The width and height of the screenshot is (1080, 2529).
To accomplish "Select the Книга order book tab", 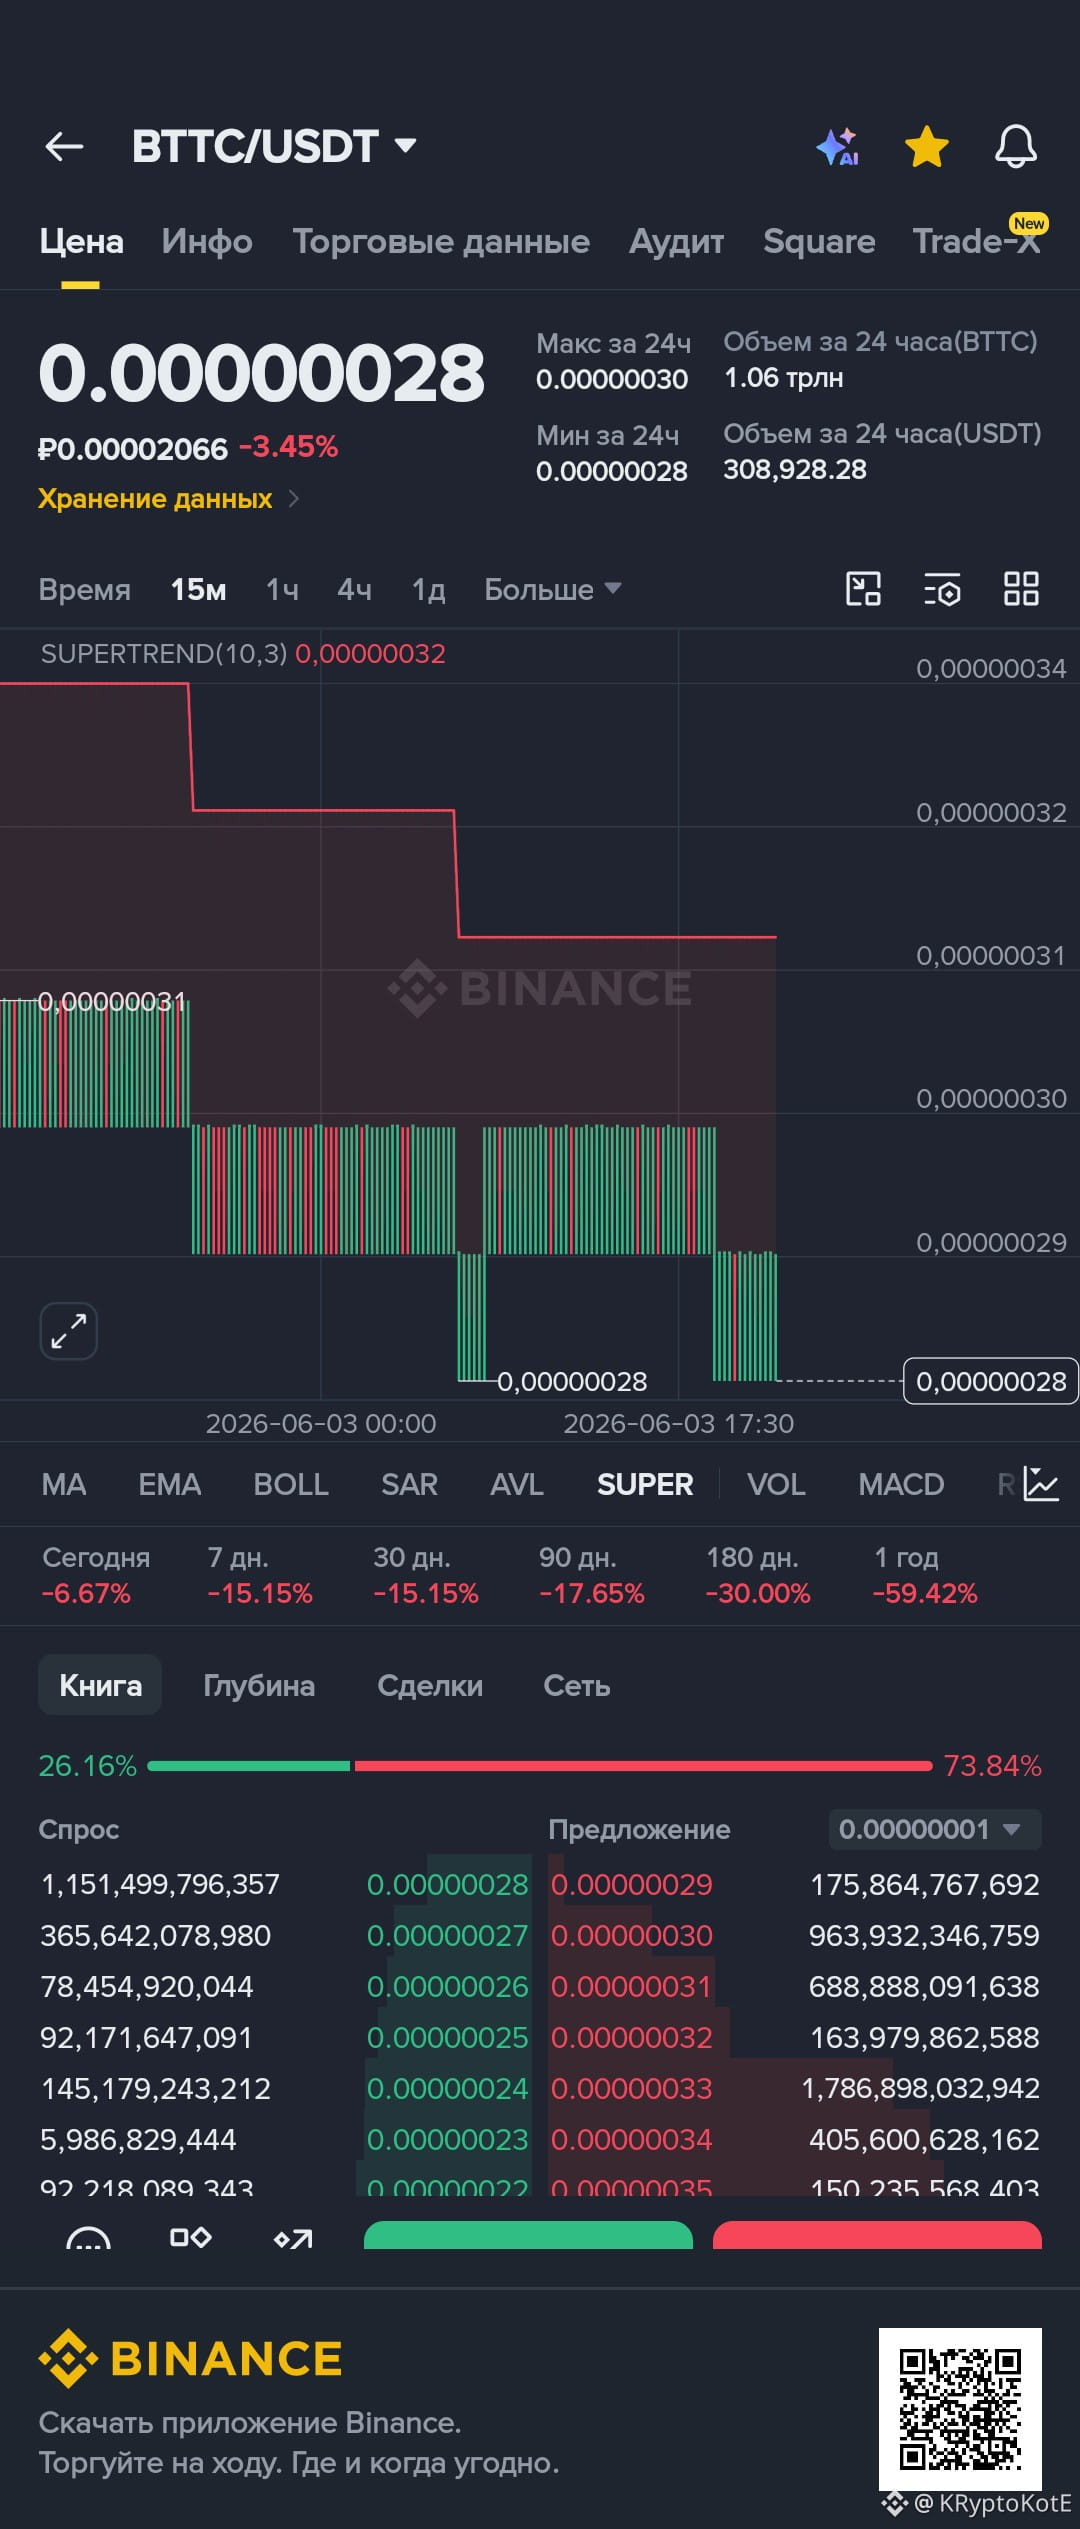I will pyautogui.click(x=100, y=1685).
